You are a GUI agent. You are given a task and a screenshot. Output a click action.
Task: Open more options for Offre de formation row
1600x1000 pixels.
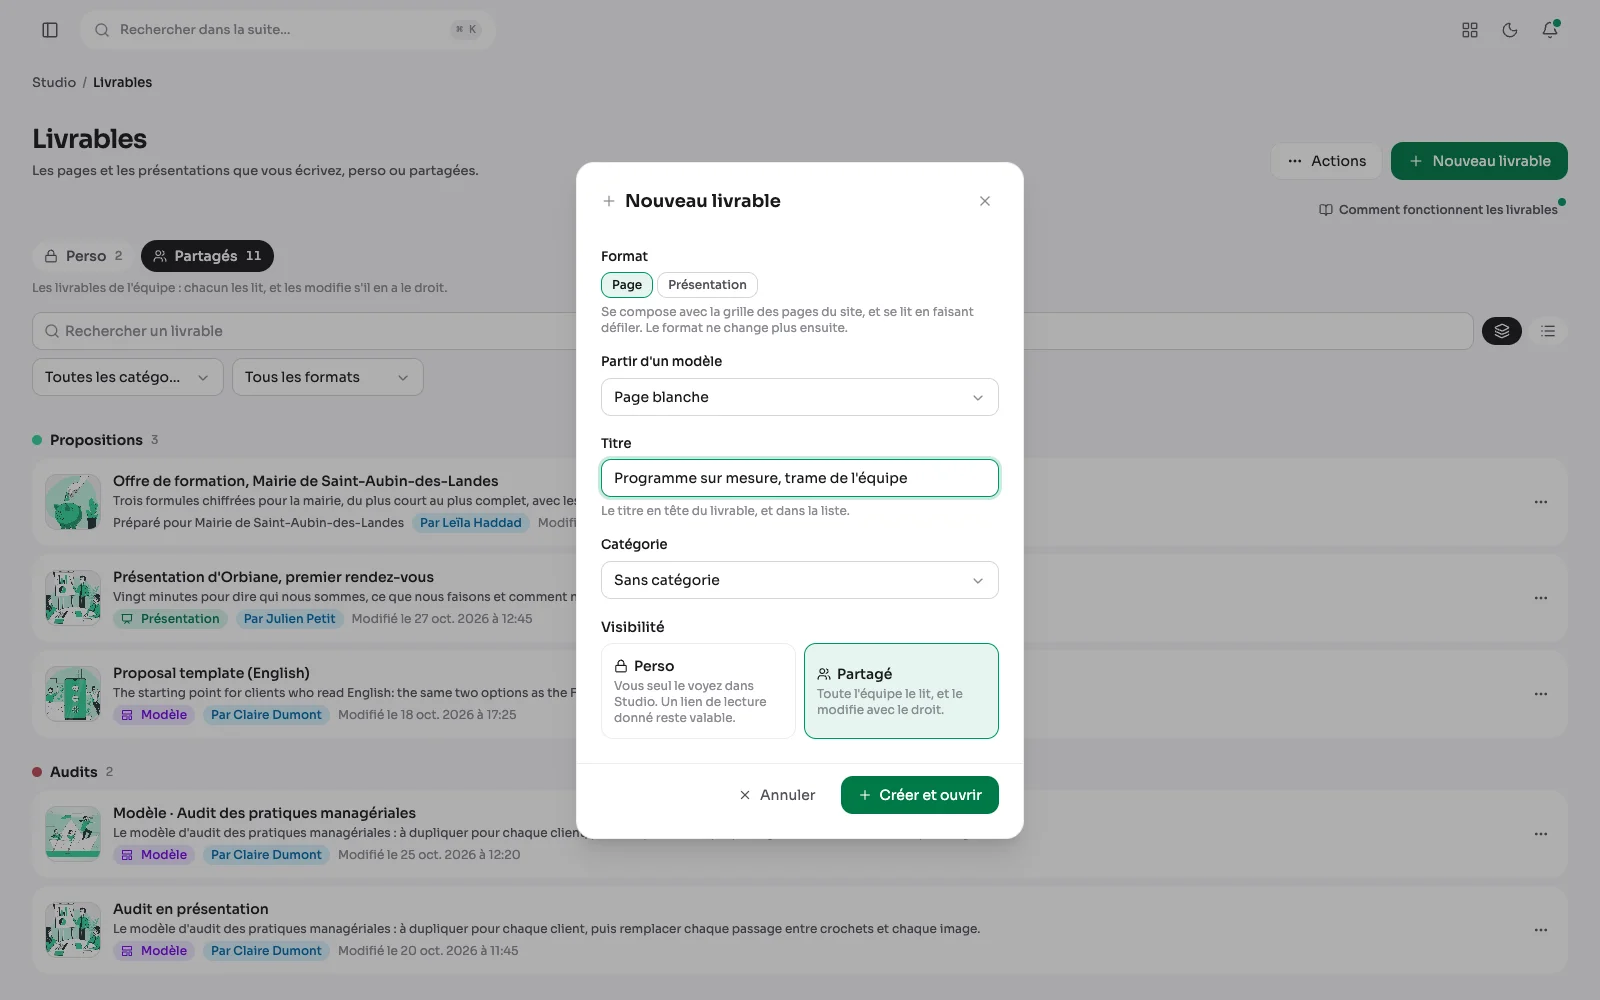coord(1541,502)
